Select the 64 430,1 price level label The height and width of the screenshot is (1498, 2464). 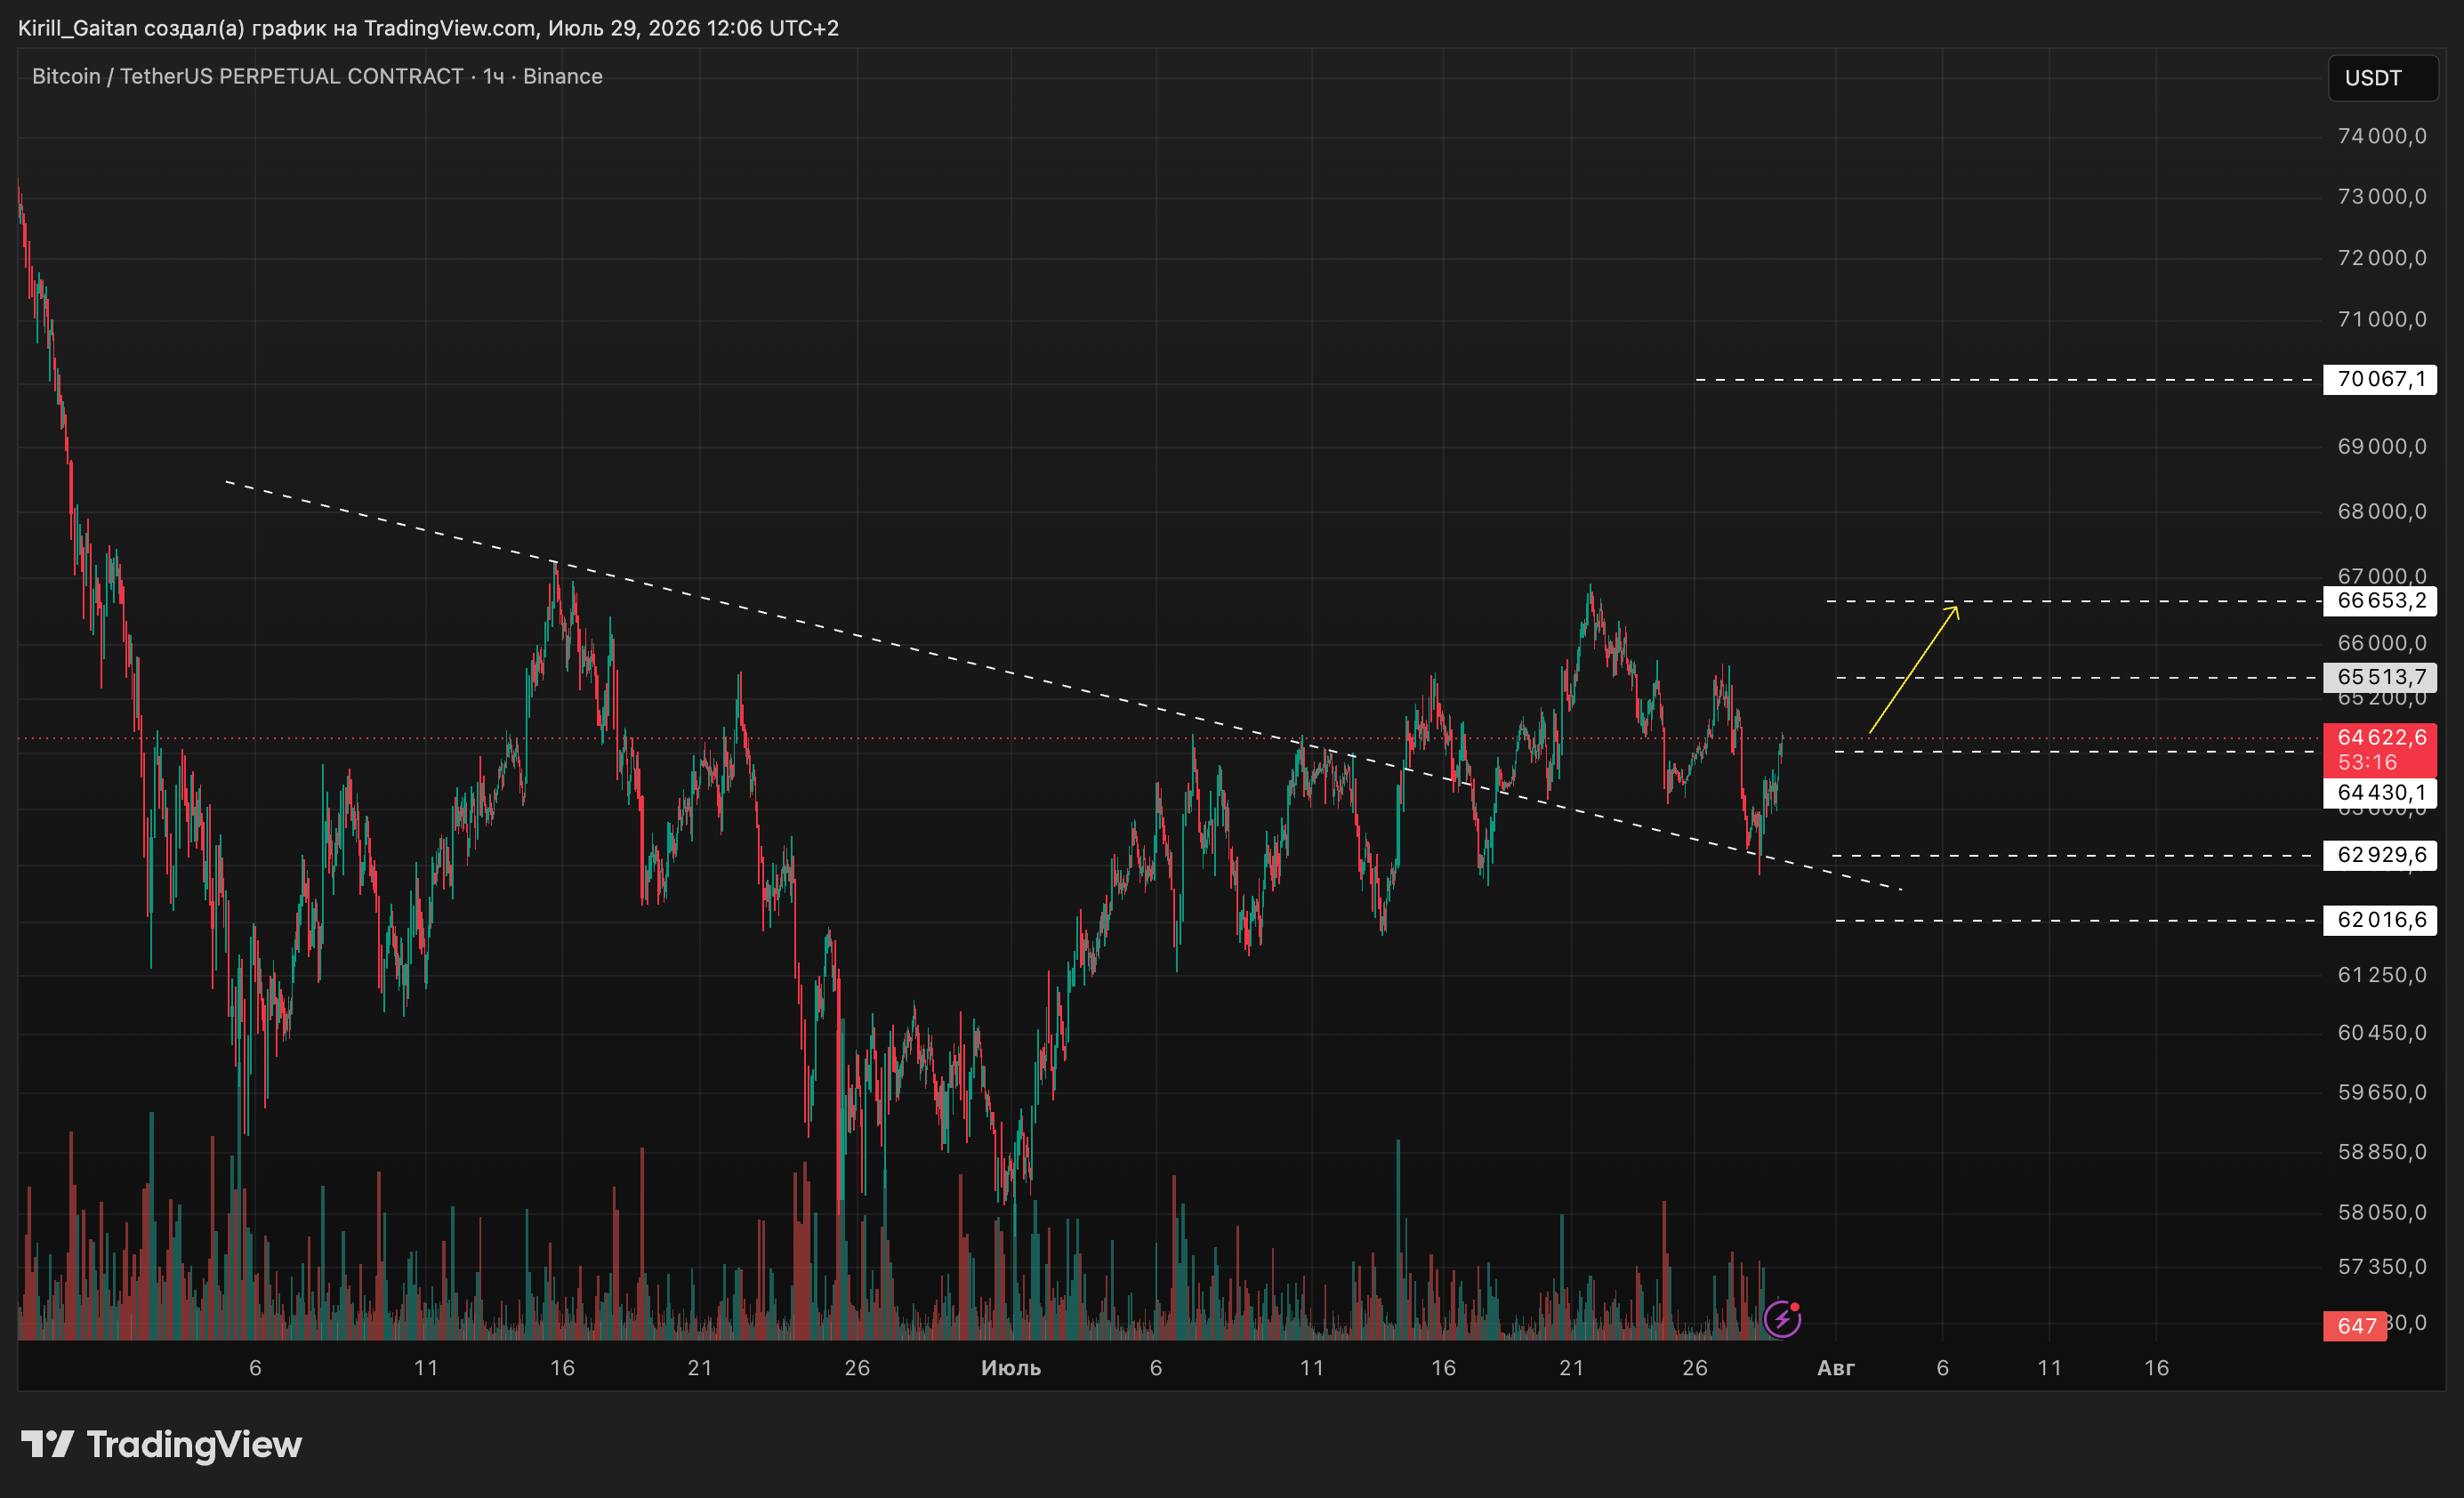[2379, 793]
